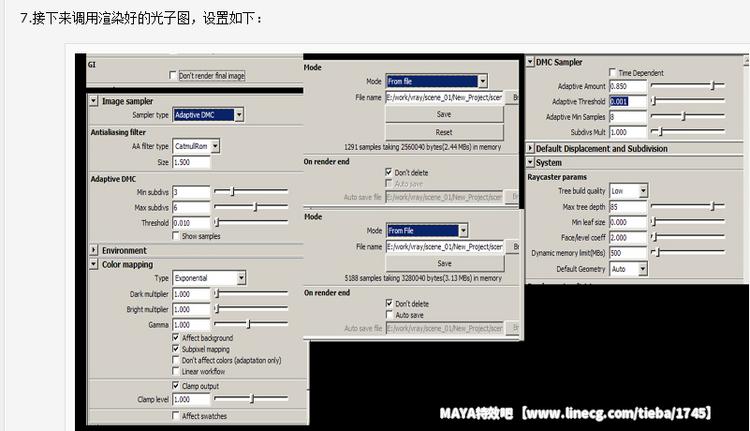The width and height of the screenshot is (750, 431).
Task: Adjust the Adaptive DMC Threshold slider
Action: coord(217,222)
